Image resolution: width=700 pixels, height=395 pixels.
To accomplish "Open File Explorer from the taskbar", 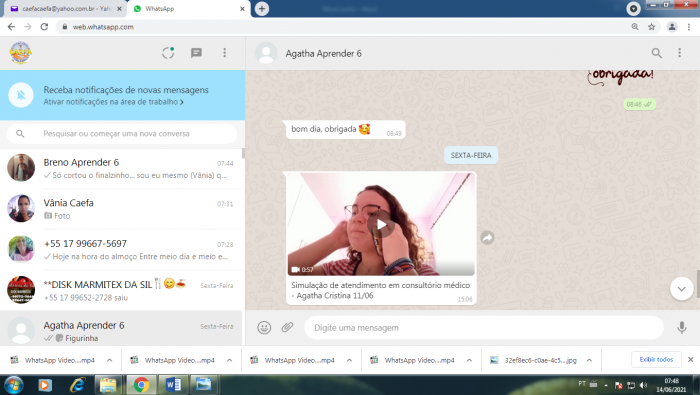I will [x=108, y=385].
